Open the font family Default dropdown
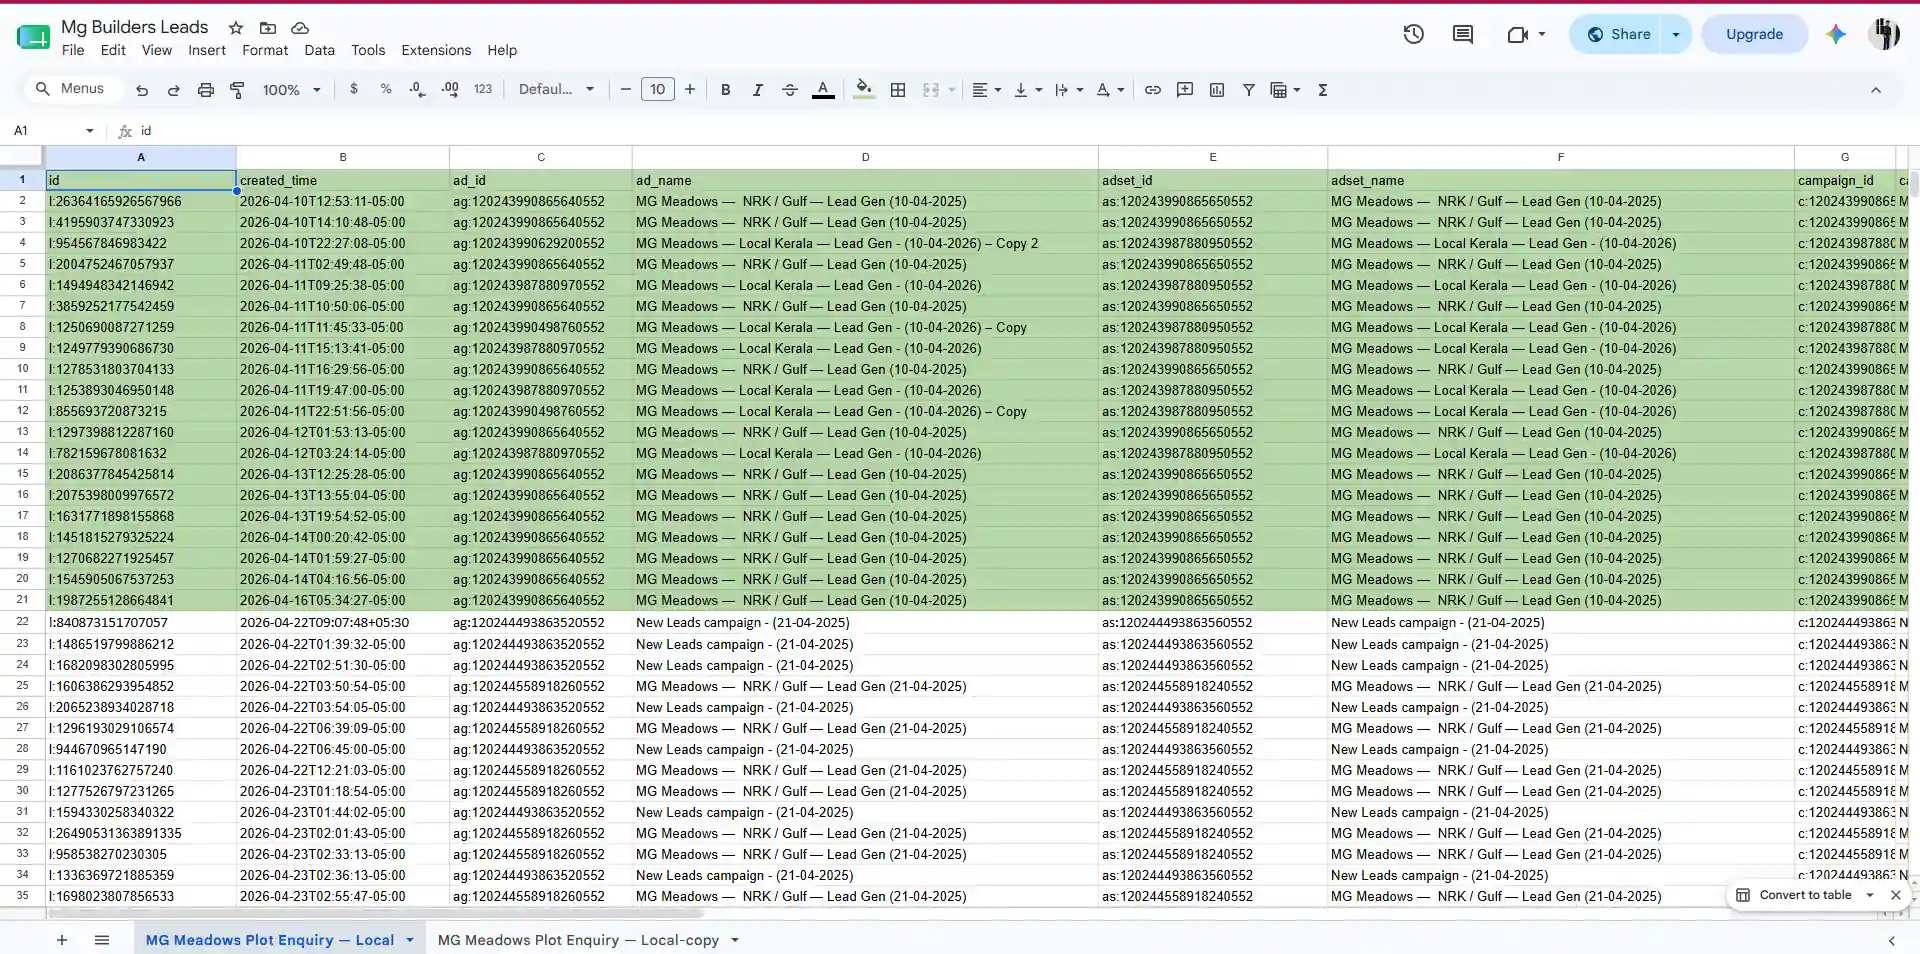This screenshot has width=1920, height=954. (x=557, y=90)
